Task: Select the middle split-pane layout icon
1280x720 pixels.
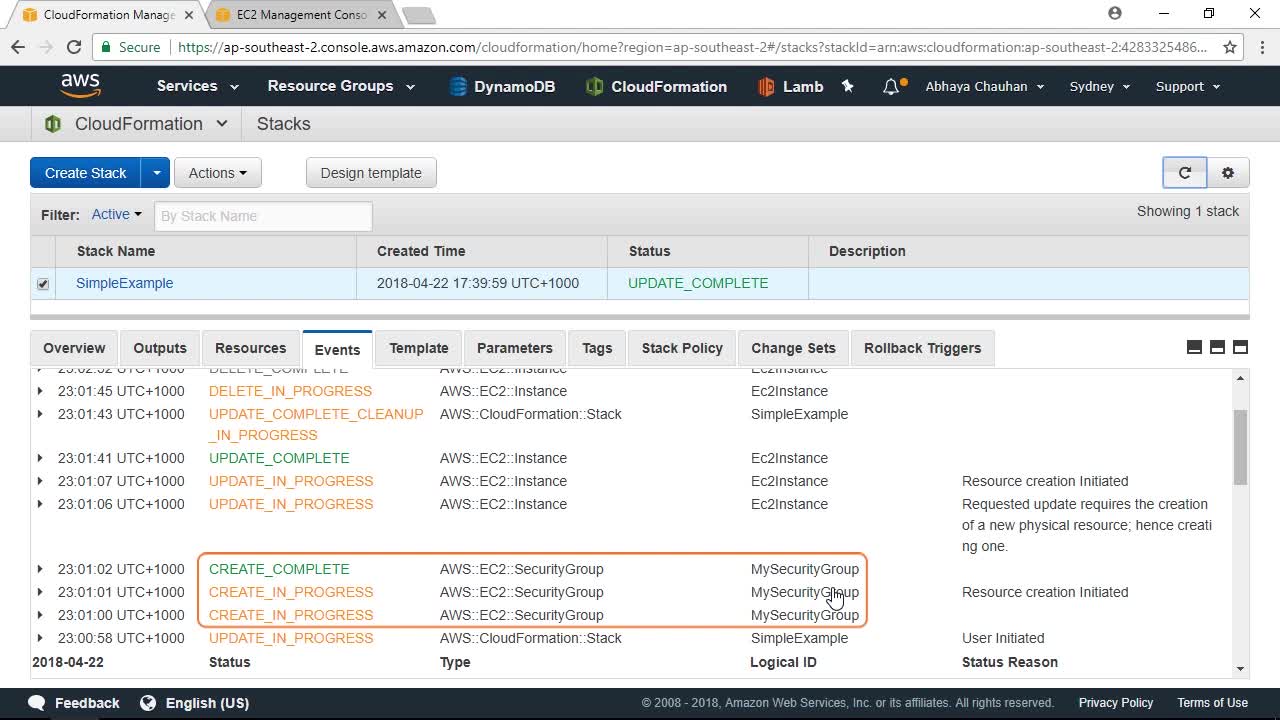Action: coord(1217,347)
